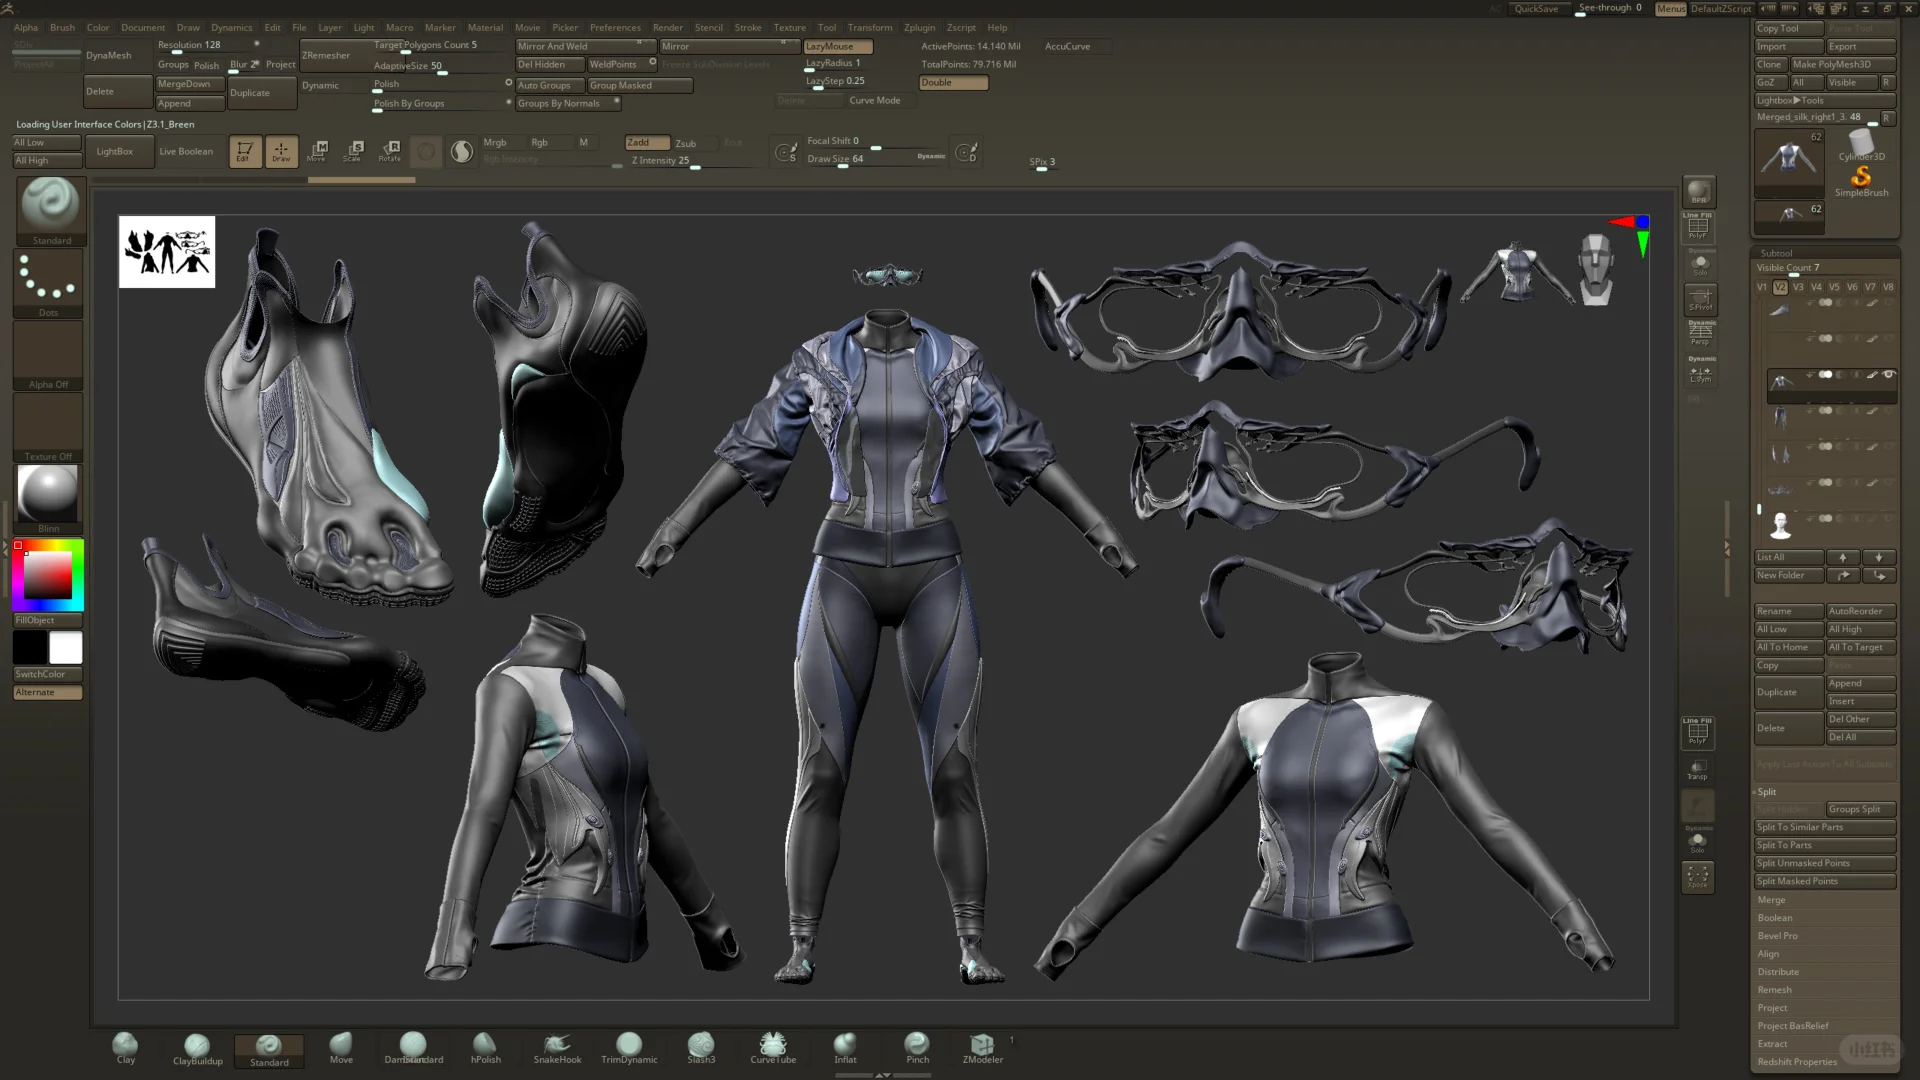1920x1080 pixels.
Task: Open the Zplugin menu
Action: (x=918, y=28)
